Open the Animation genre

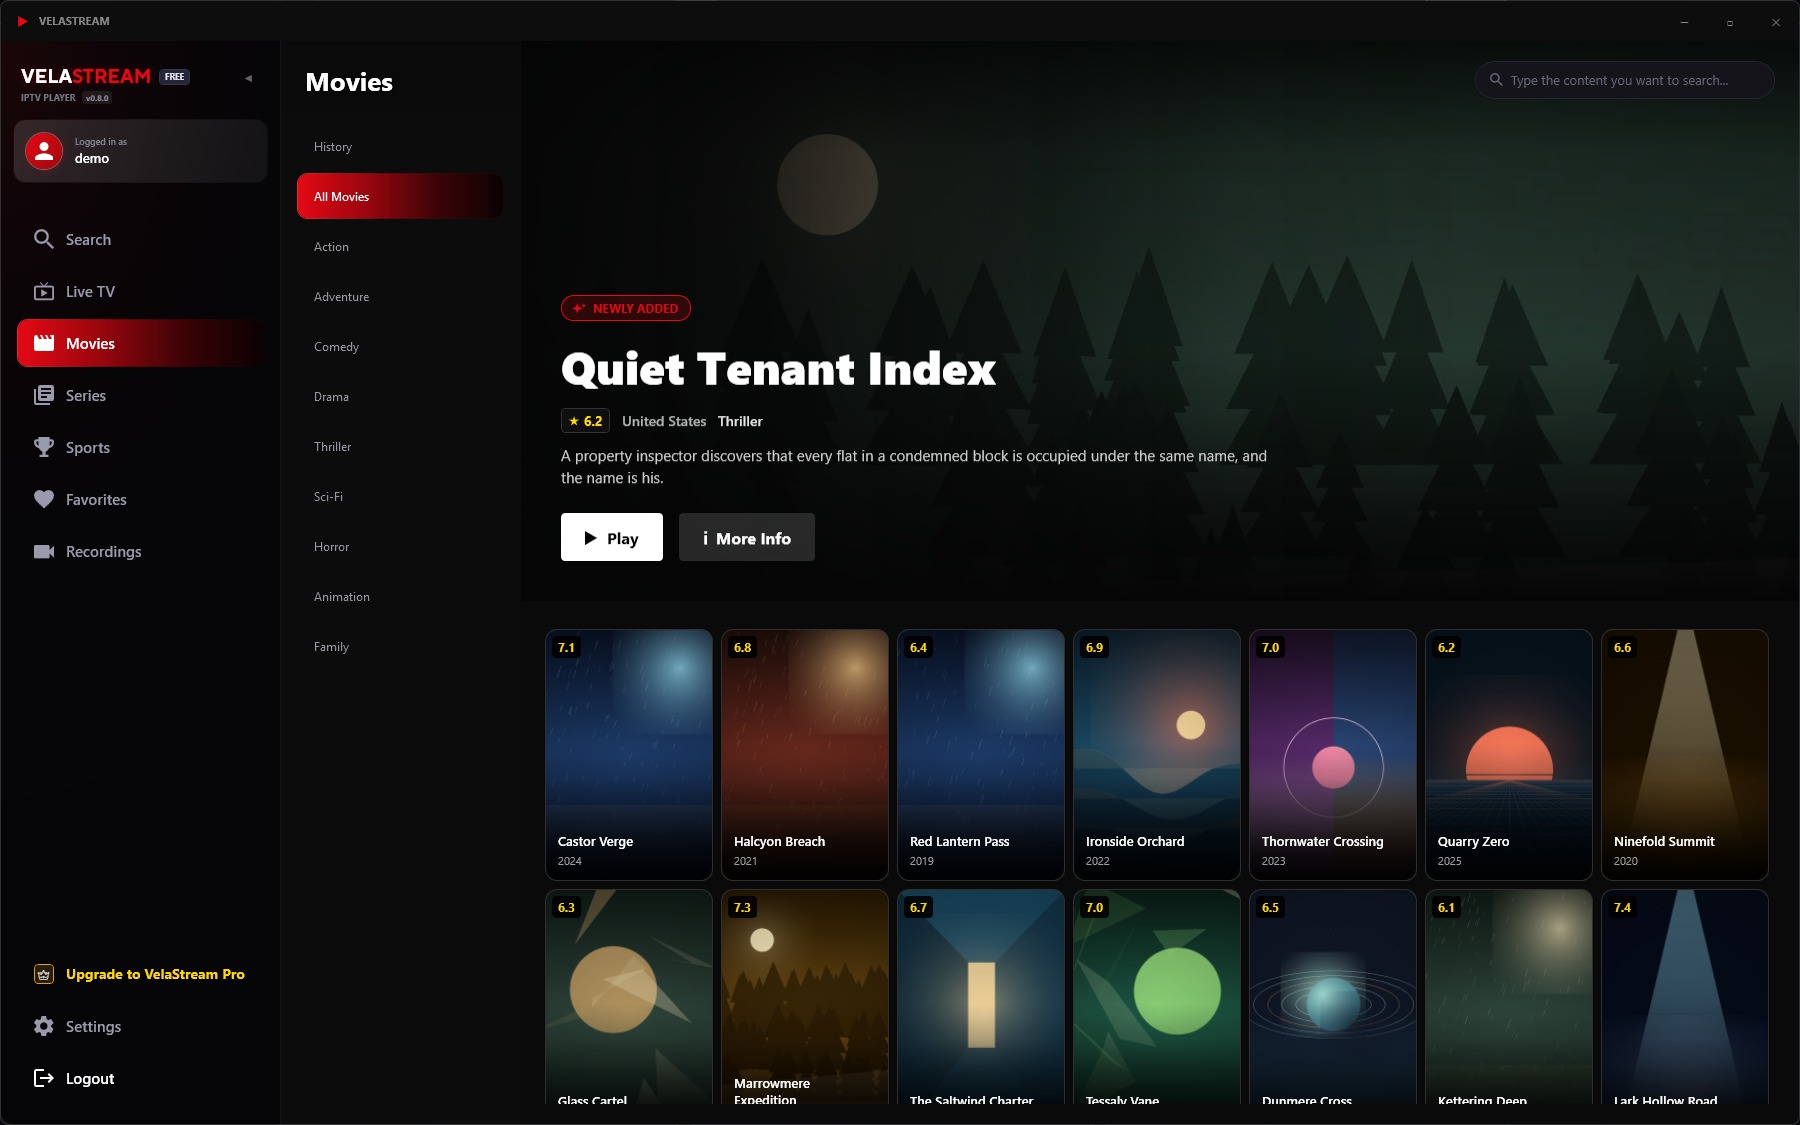(x=400, y=596)
